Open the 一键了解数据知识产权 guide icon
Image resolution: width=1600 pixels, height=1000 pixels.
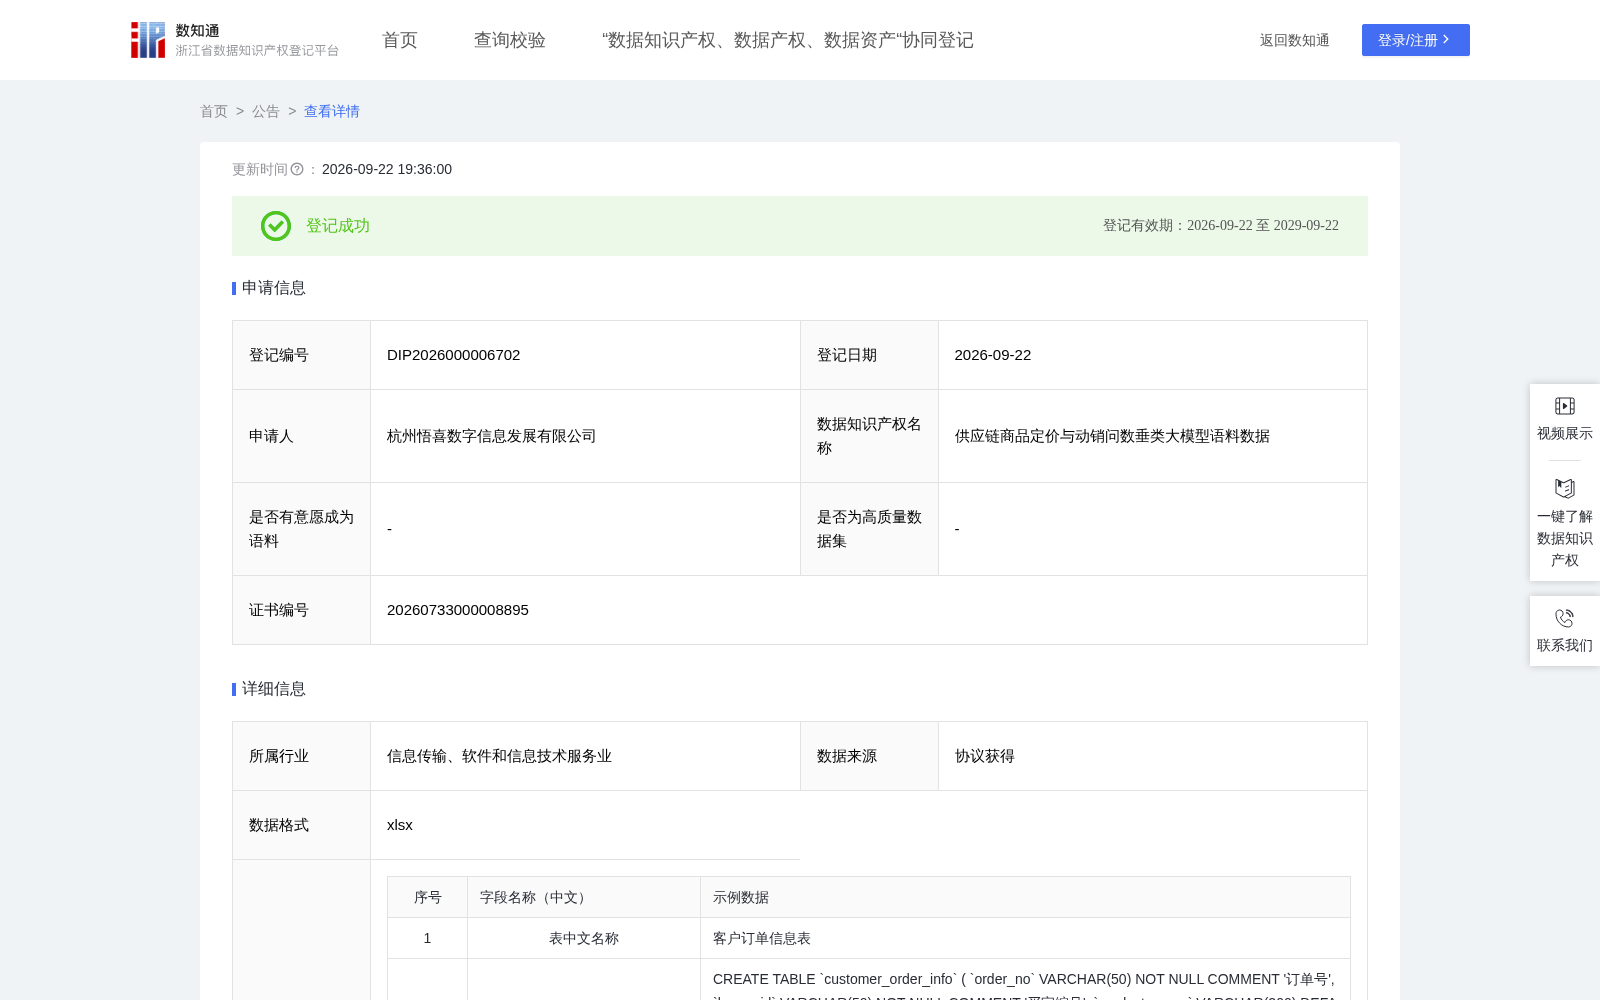click(x=1565, y=488)
